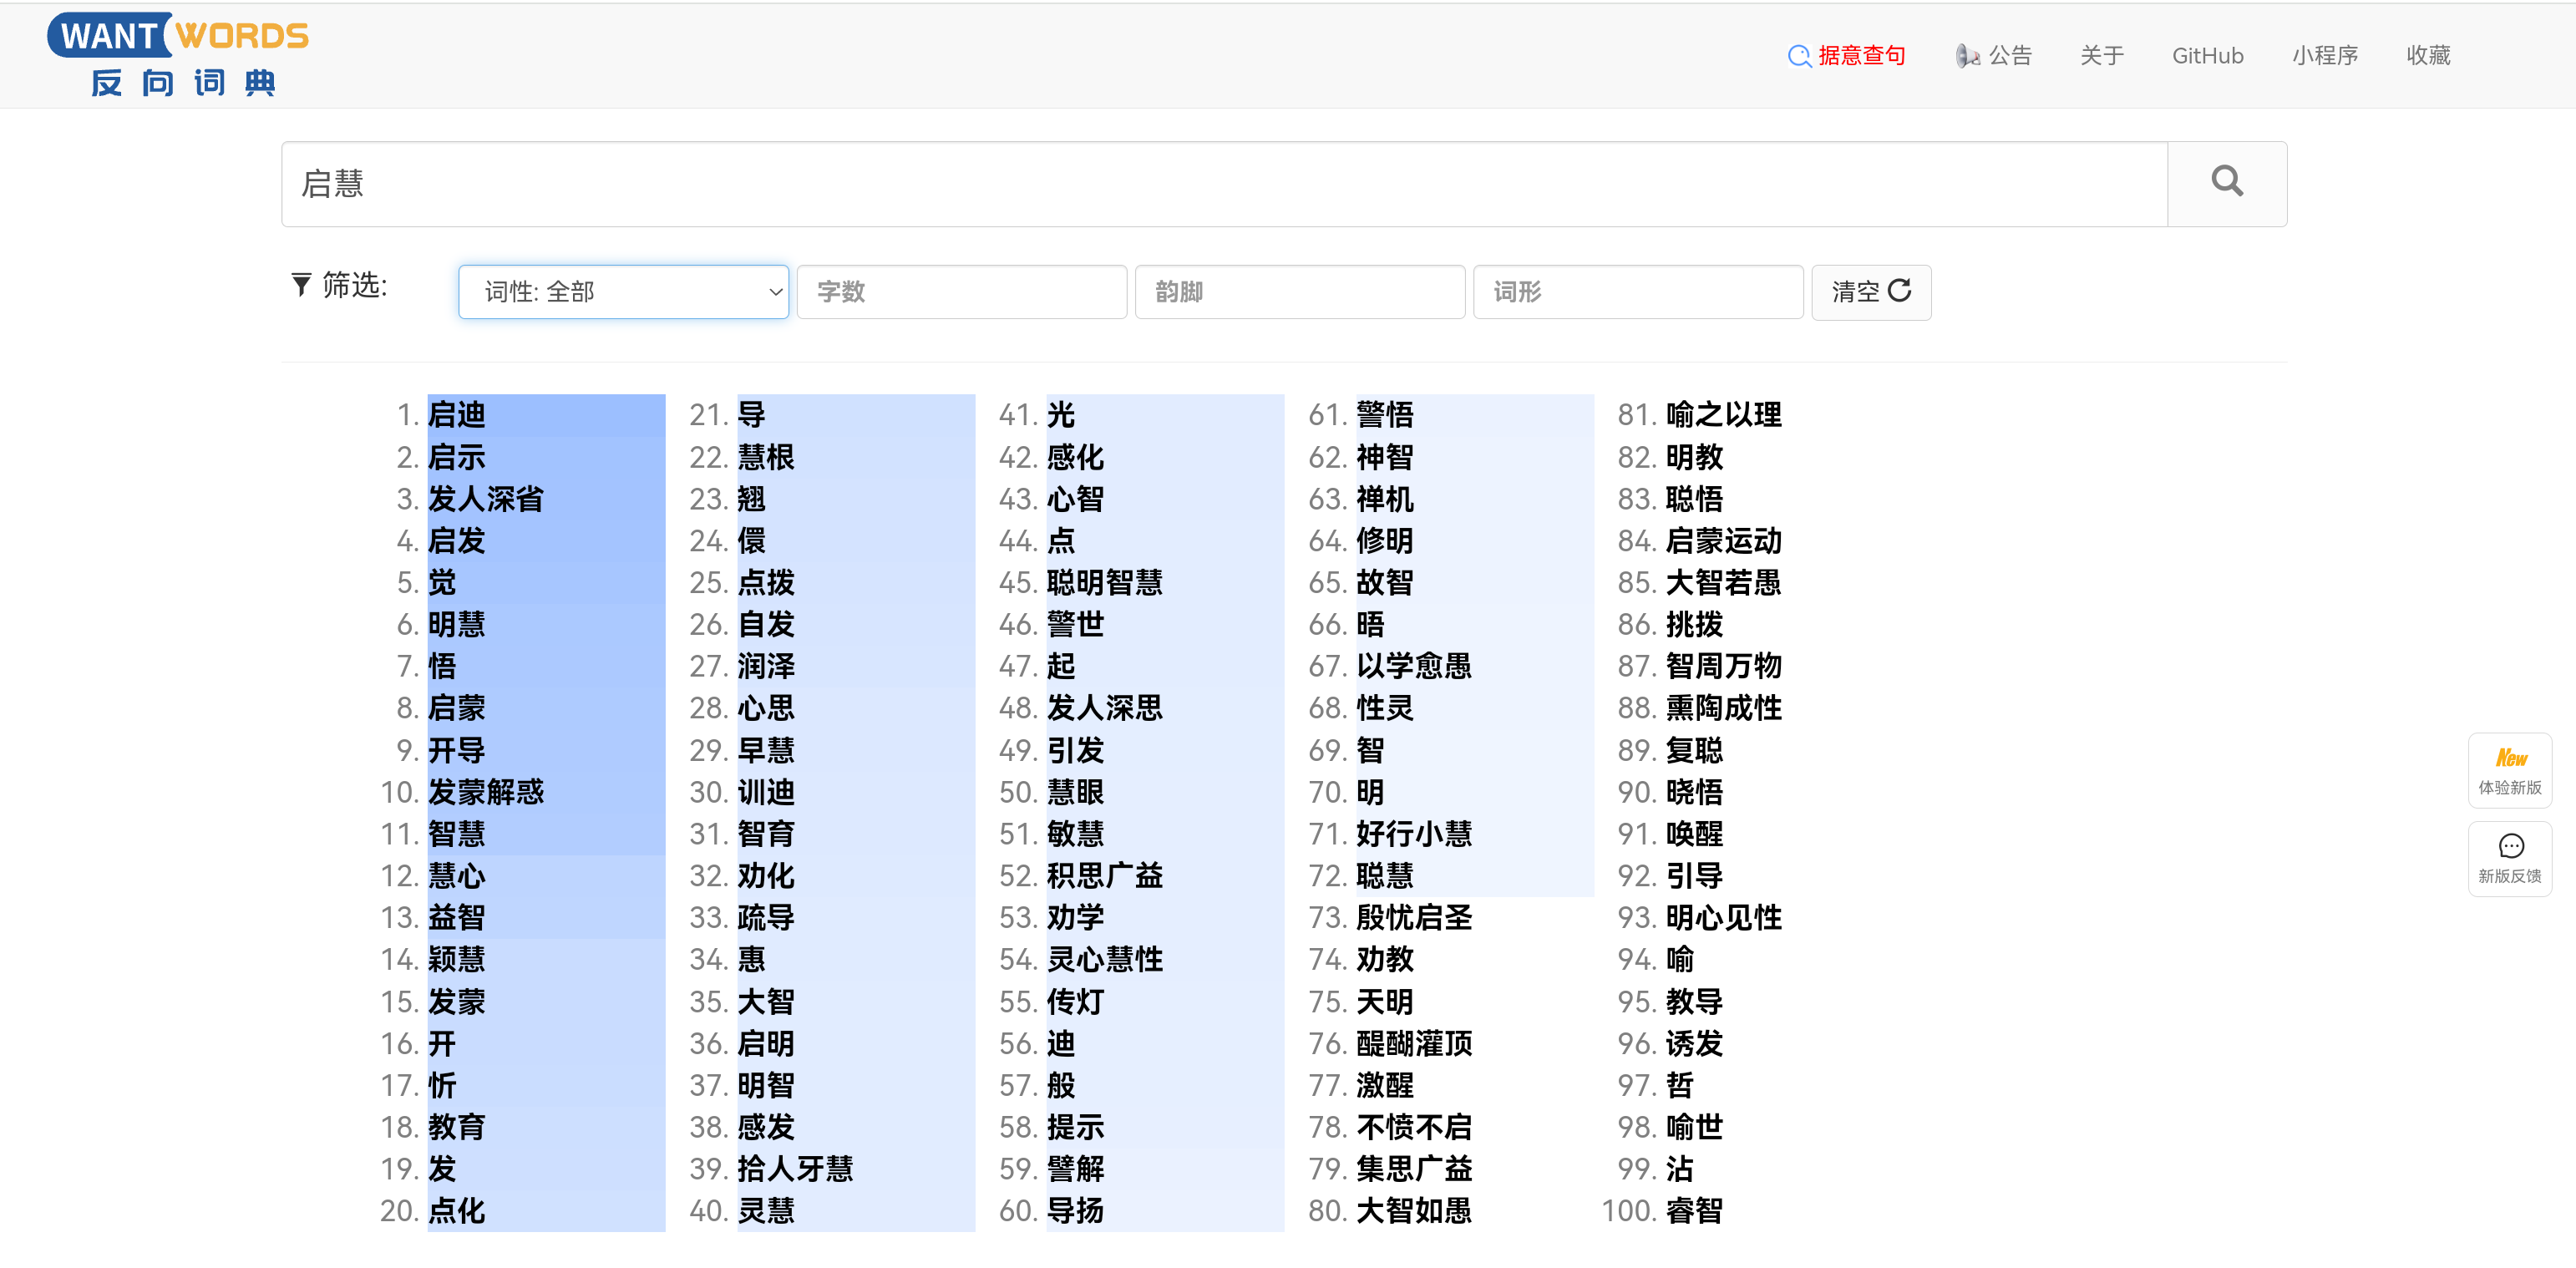Select result word 明心见性
Screen dimensions: 2576x1268
[x=1724, y=917]
